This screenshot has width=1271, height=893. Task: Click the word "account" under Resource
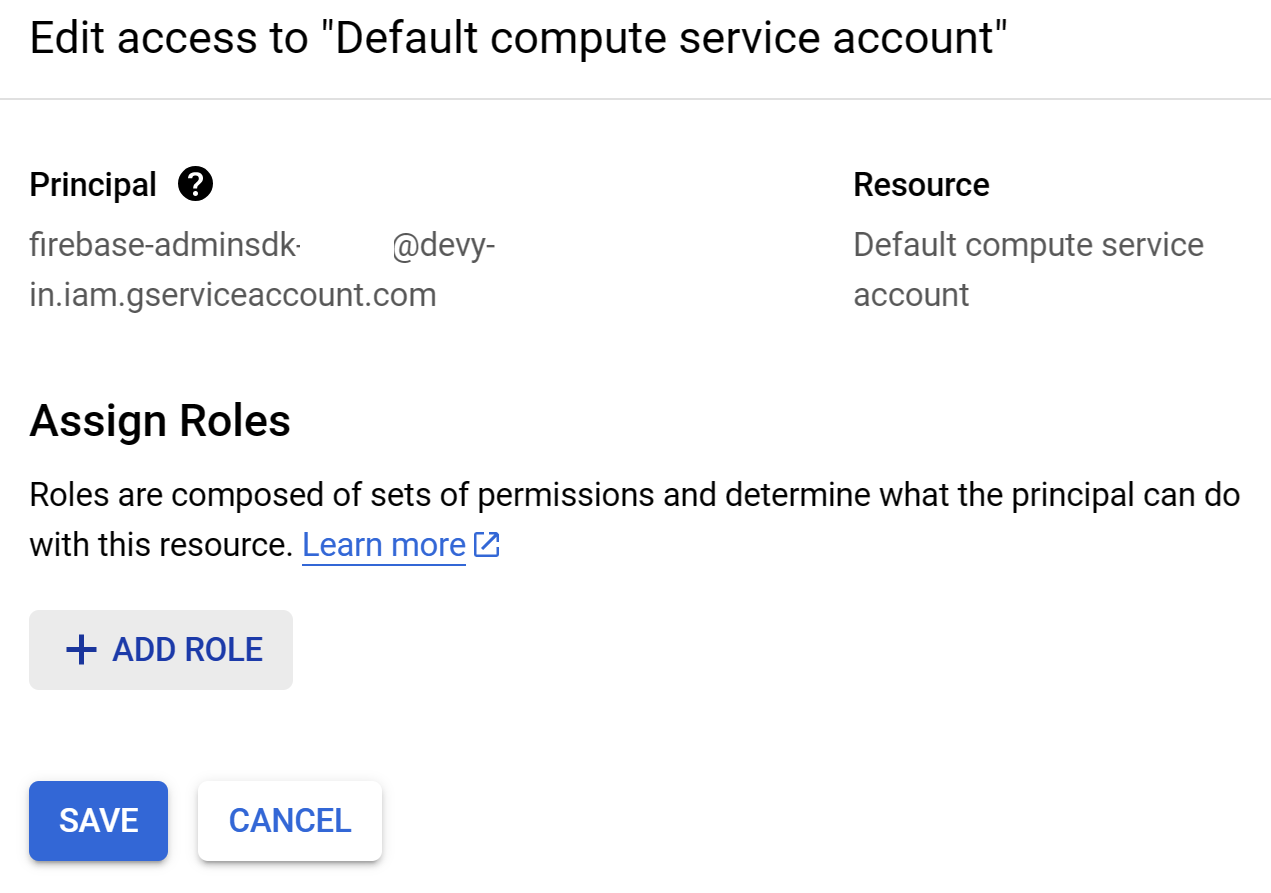tap(911, 295)
